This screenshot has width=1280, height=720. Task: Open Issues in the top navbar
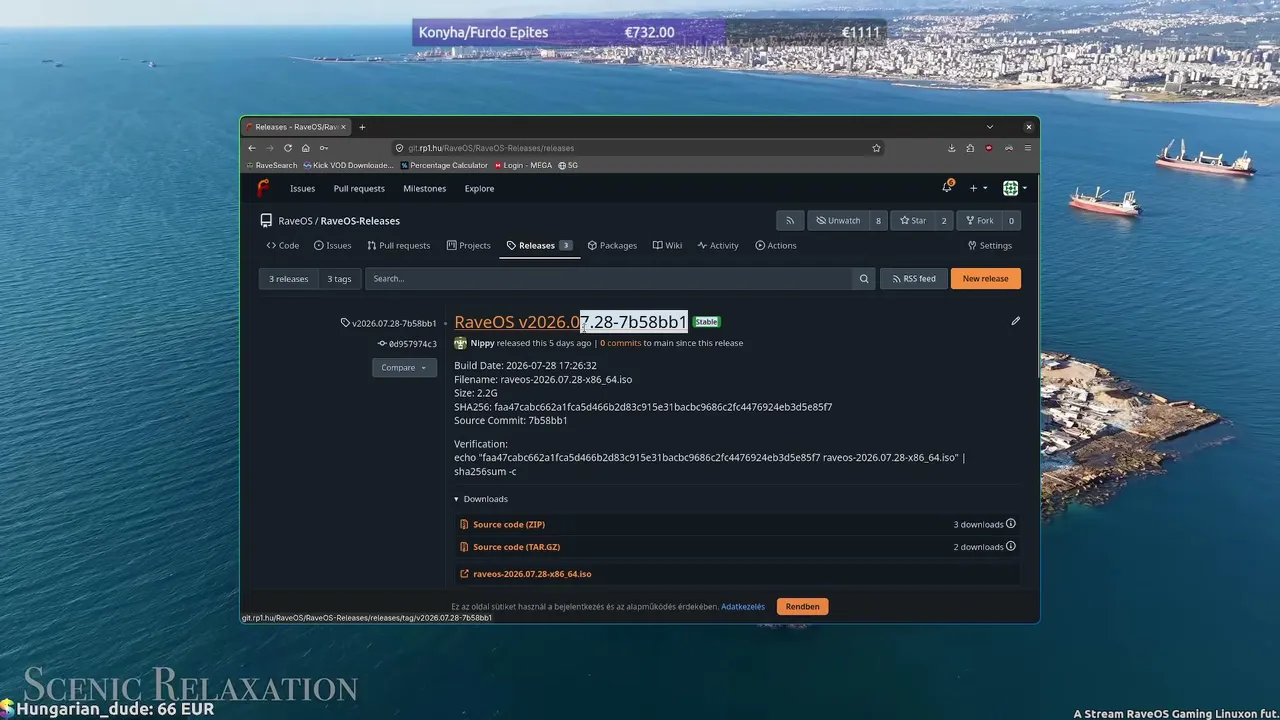click(x=302, y=188)
